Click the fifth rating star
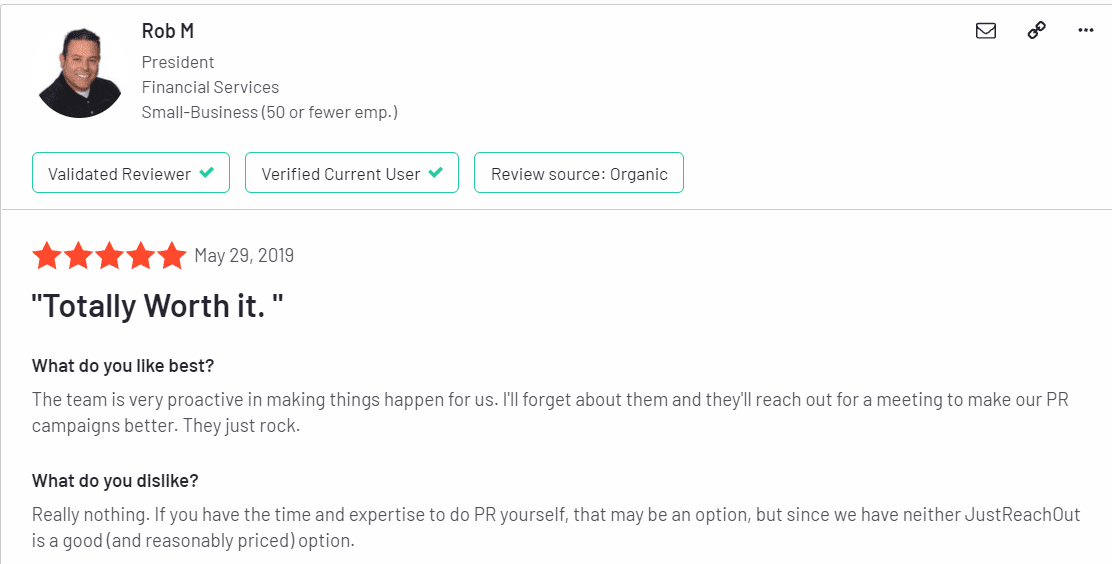Viewport: 1112px width, 564px height. [172, 256]
